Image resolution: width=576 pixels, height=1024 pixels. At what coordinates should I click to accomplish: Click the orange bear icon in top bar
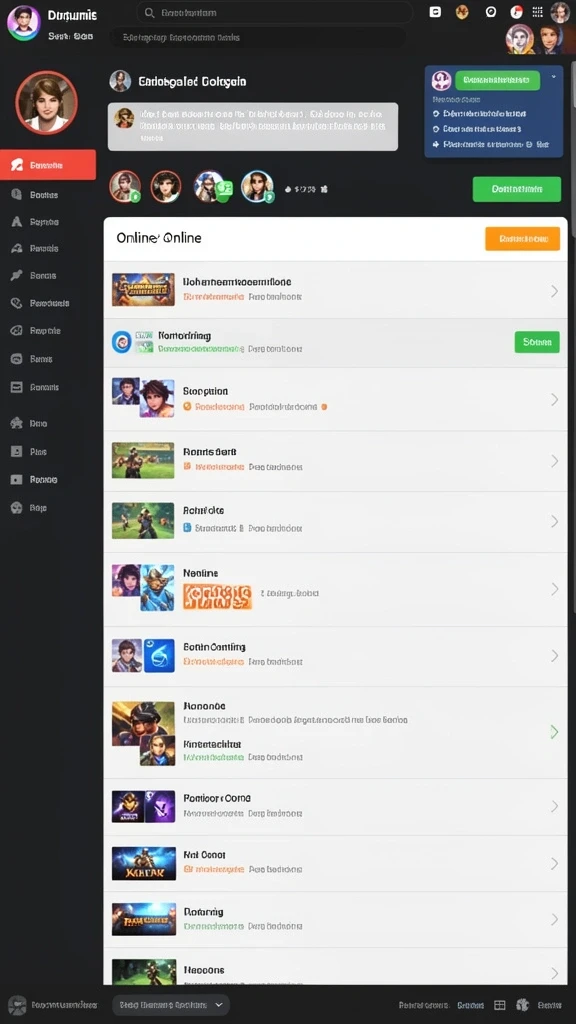tap(462, 12)
